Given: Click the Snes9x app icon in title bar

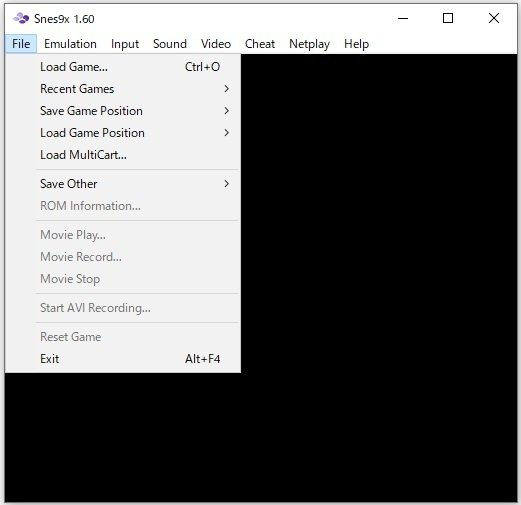Looking at the screenshot, I should click(21, 19).
